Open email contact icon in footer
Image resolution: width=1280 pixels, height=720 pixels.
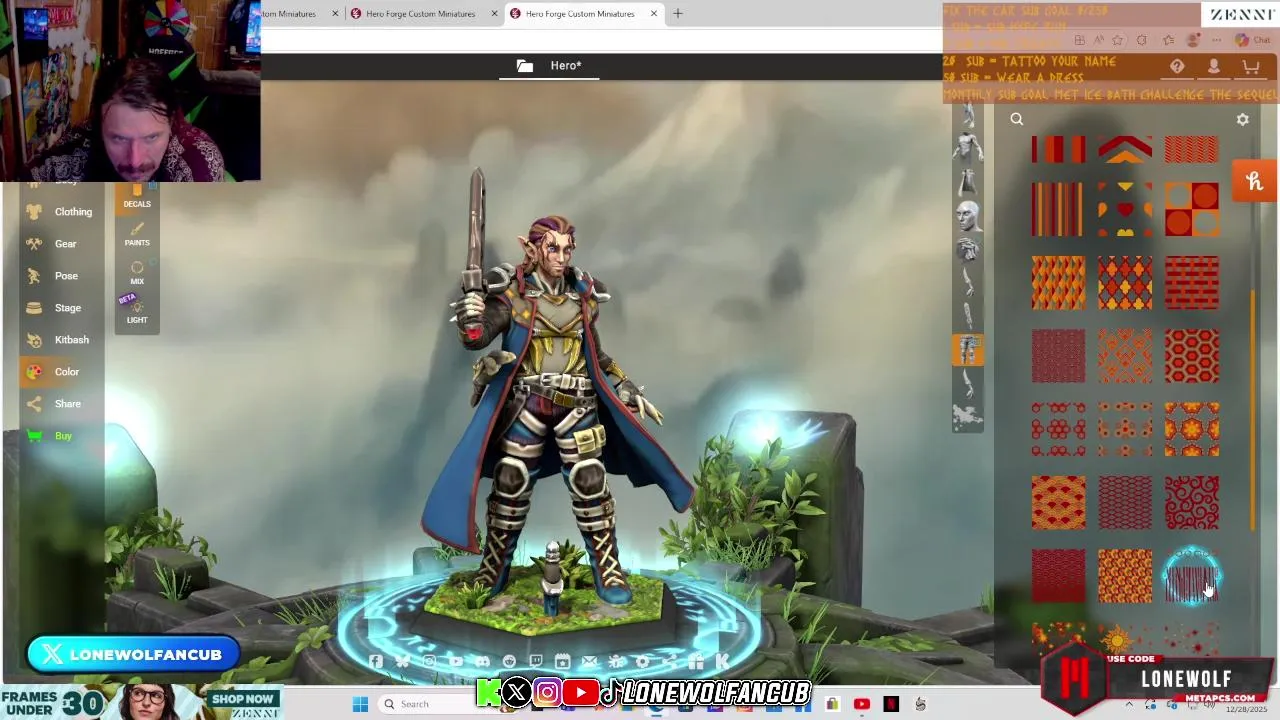click(x=589, y=661)
